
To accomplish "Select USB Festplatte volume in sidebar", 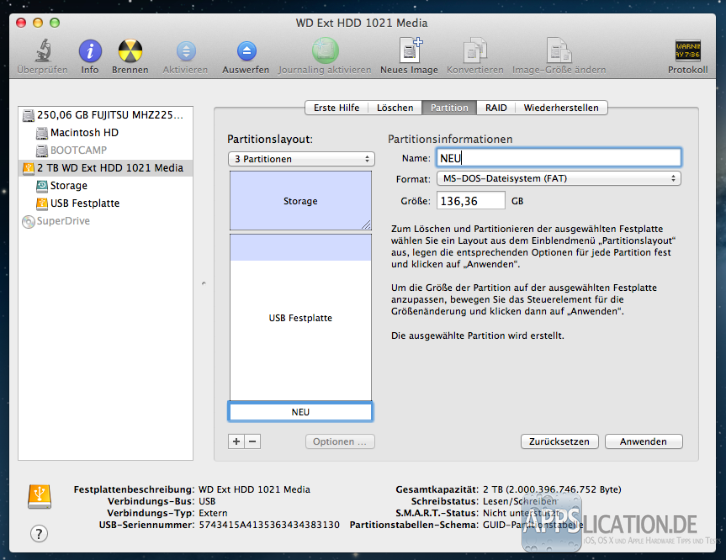I will coord(106,203).
